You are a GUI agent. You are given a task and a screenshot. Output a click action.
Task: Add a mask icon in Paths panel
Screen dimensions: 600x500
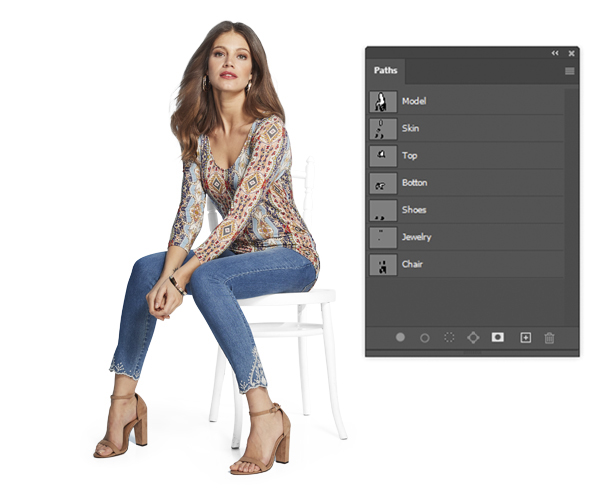point(497,337)
